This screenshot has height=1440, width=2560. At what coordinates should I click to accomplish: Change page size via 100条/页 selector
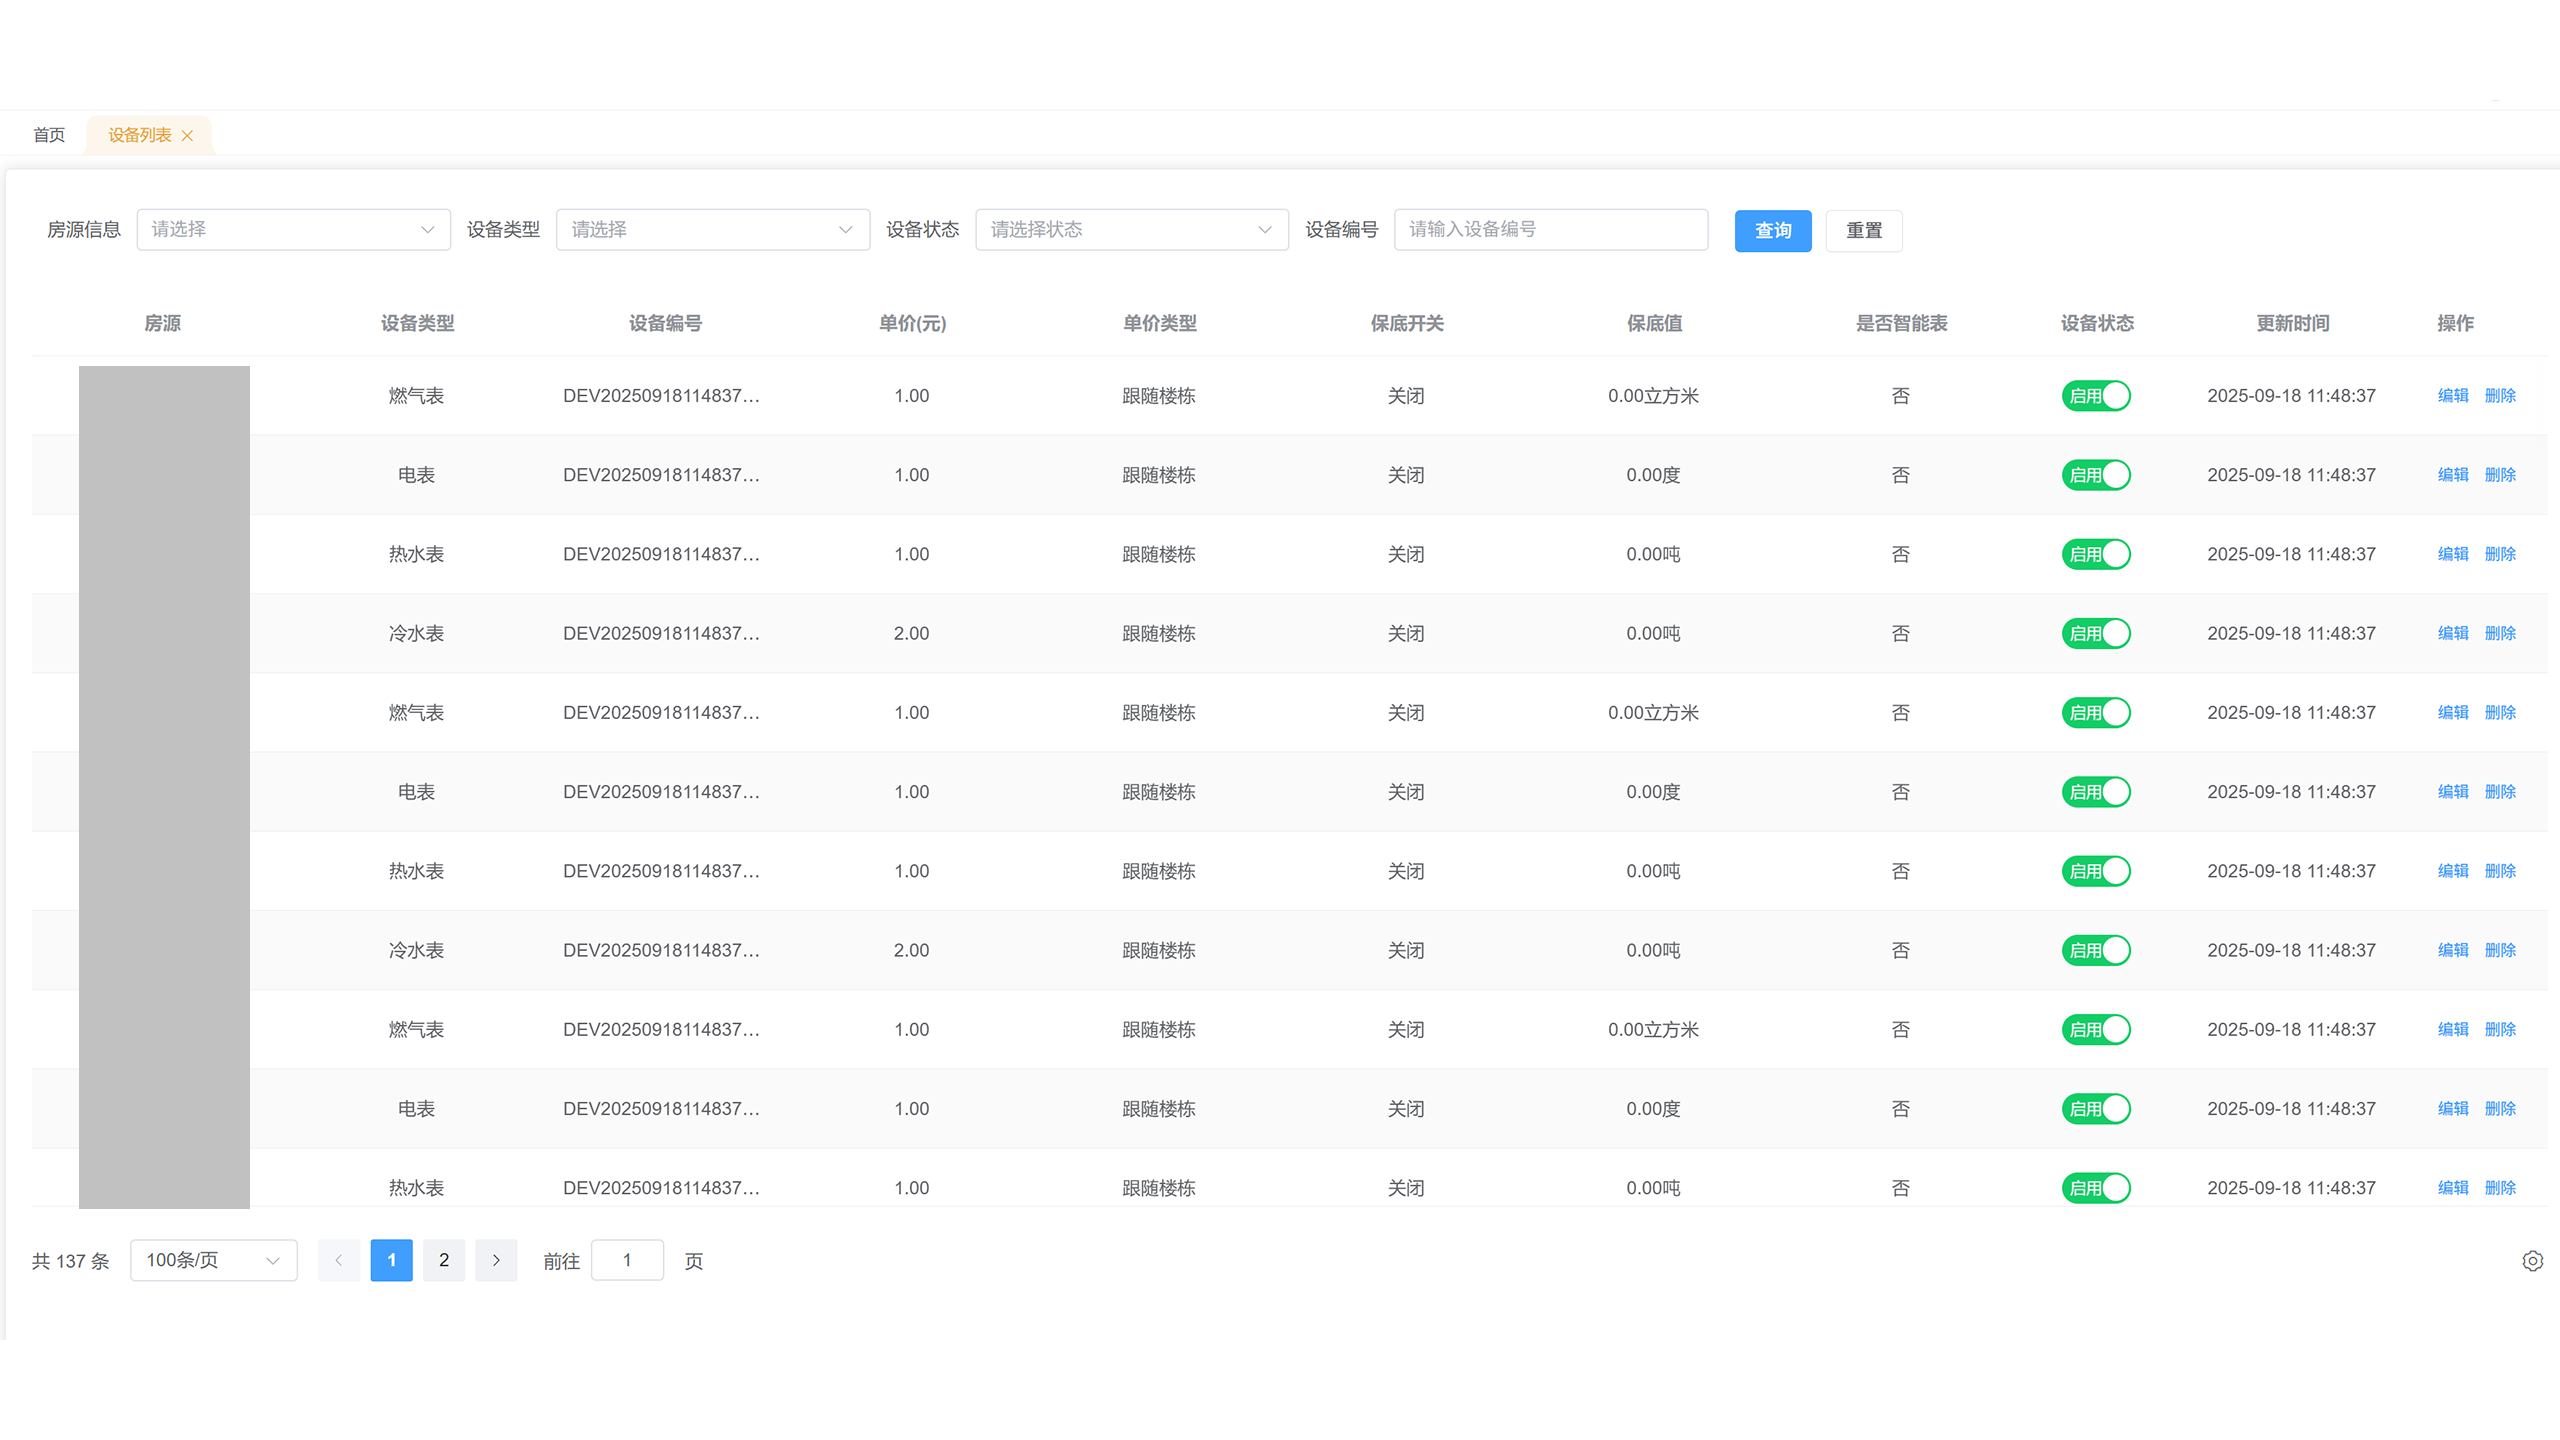(x=213, y=1260)
